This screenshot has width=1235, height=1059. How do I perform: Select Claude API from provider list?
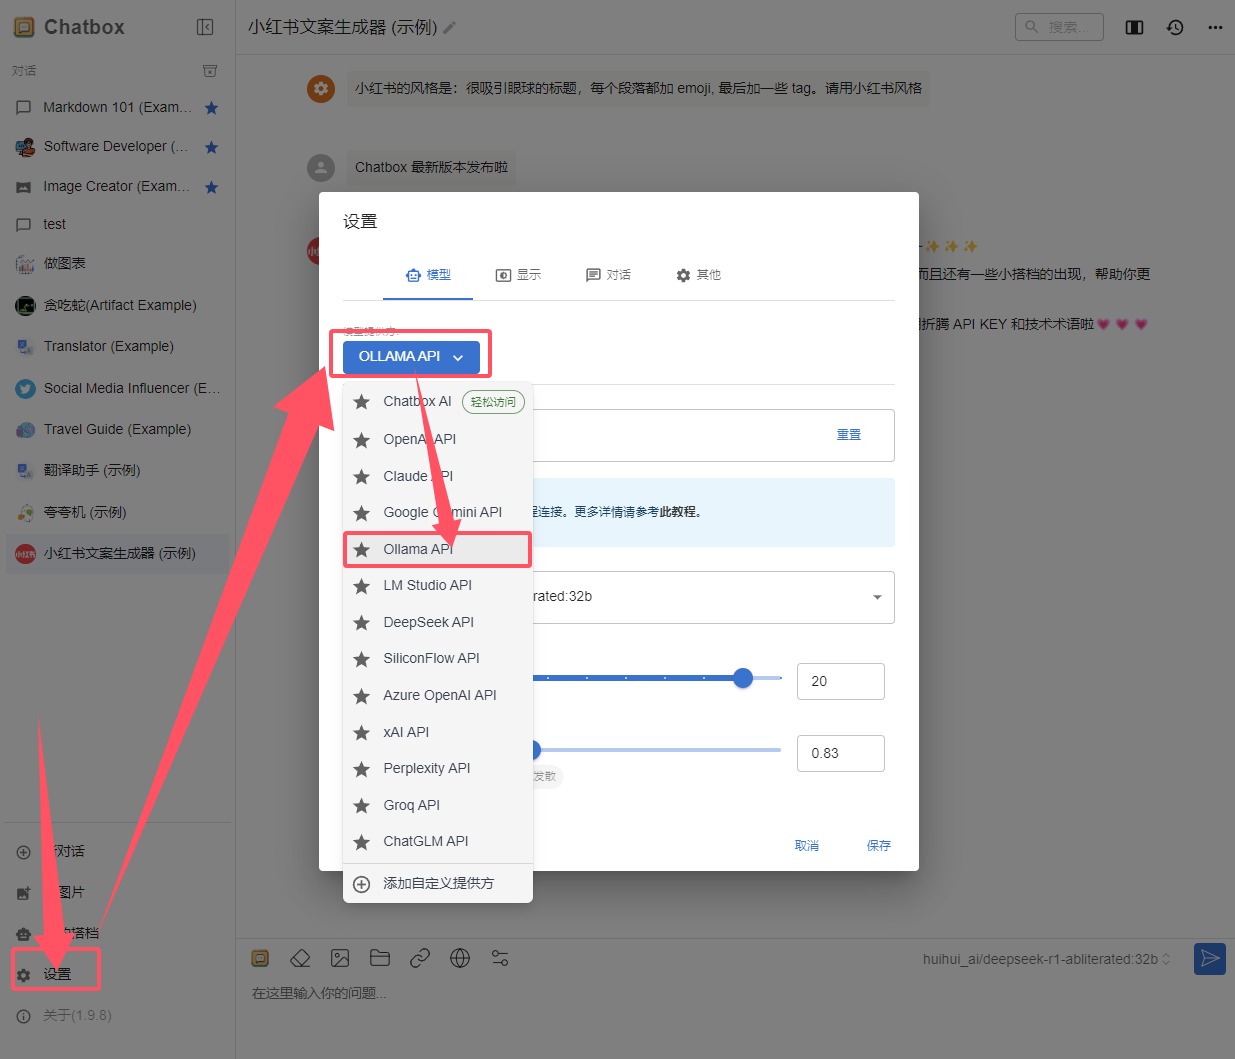438,476
